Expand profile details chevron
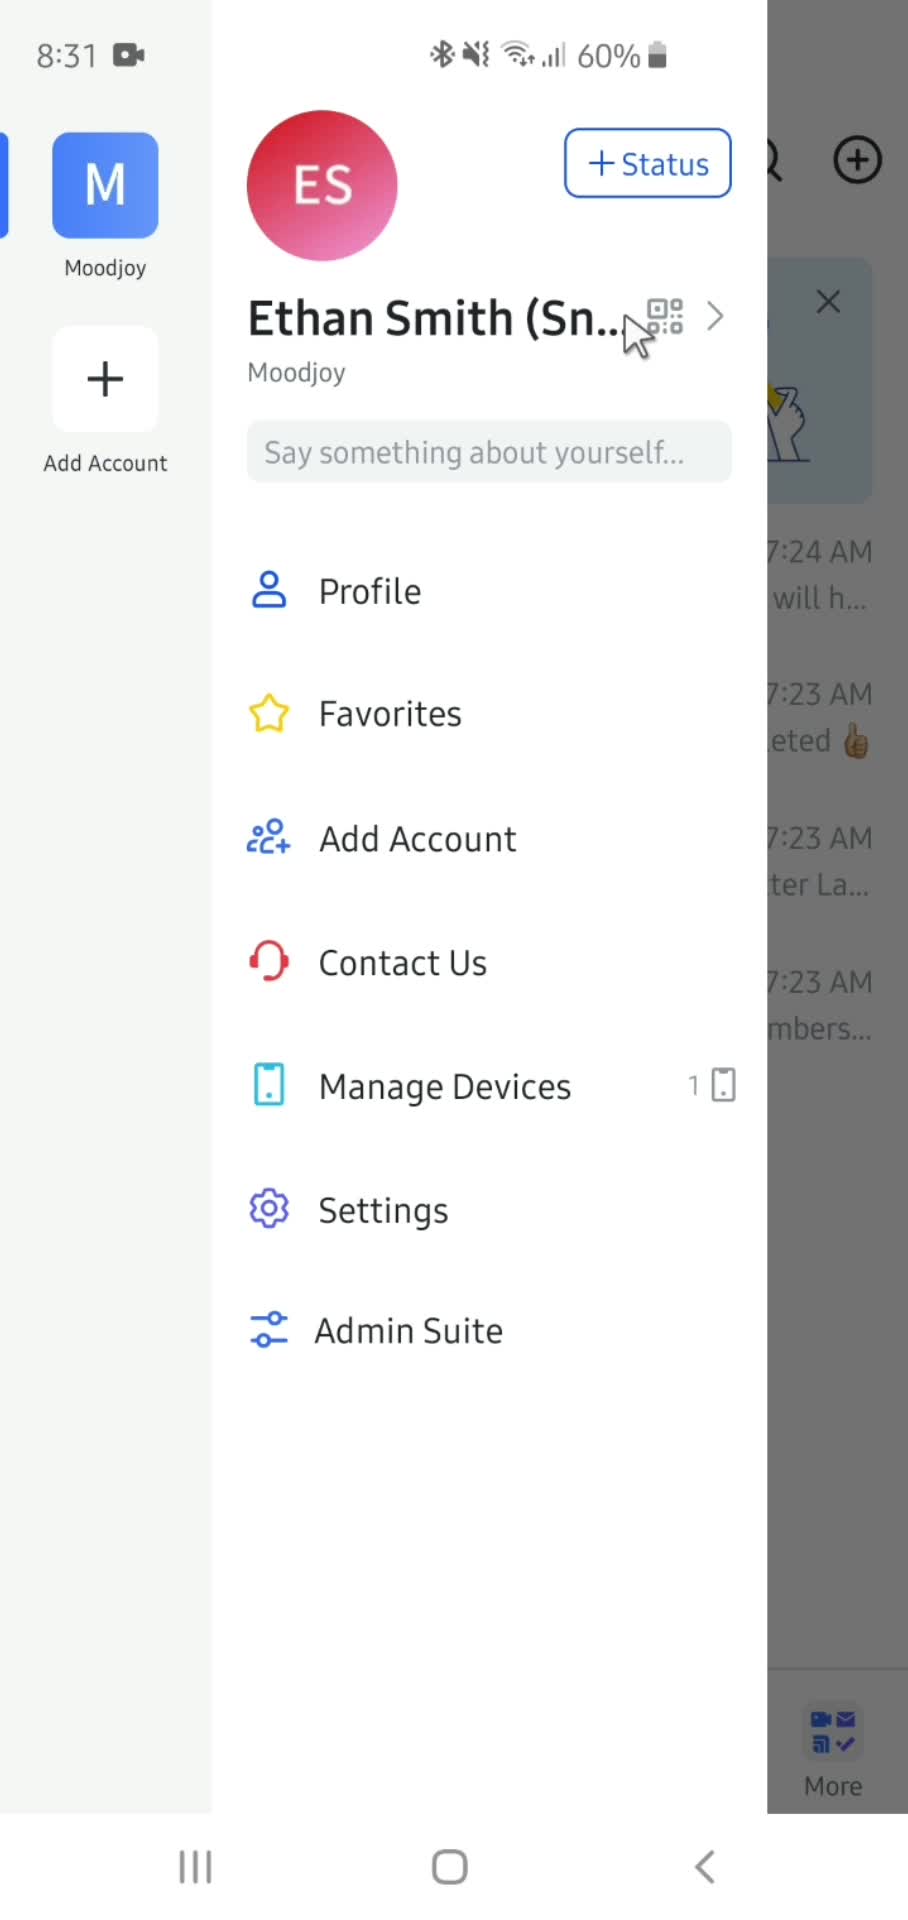 [715, 317]
